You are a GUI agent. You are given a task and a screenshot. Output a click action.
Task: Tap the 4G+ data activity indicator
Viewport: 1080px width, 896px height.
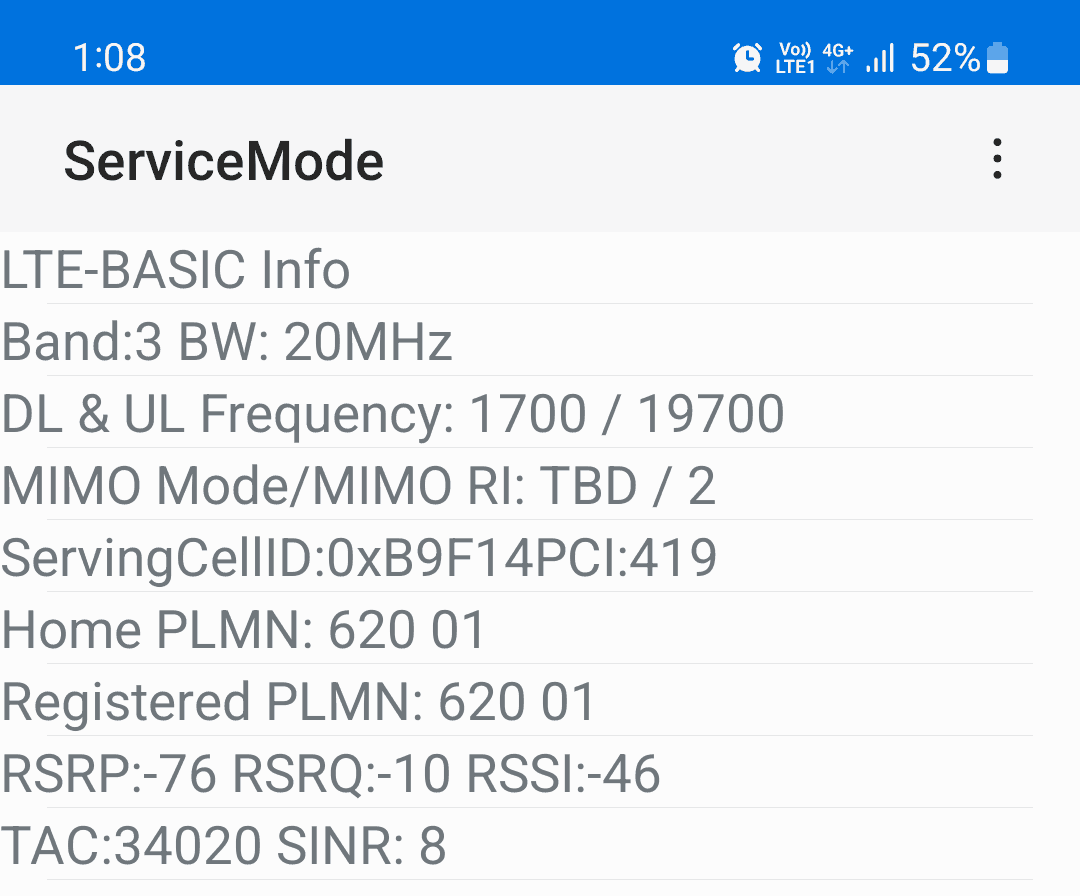836,48
